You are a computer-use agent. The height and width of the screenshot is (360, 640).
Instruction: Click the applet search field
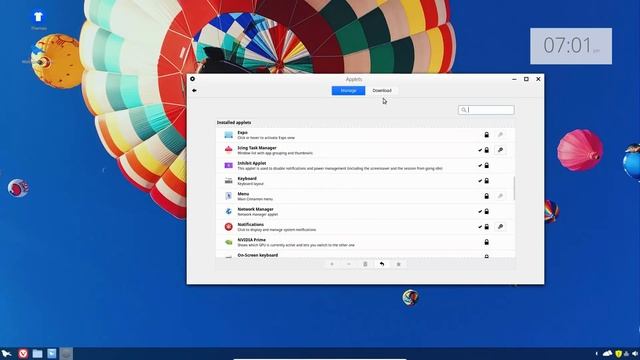tap(486, 110)
